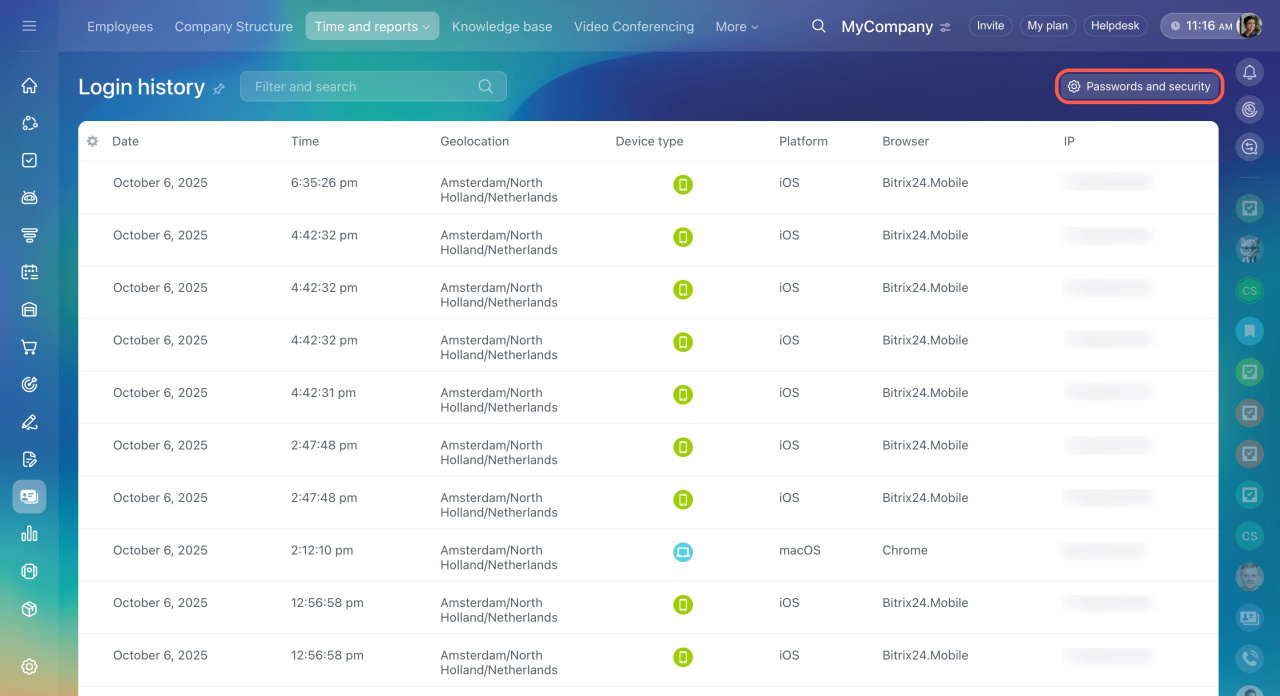Screen dimensions: 1280x696
Task: Open the hamburger menu in left sidebar
Action: (29, 26)
